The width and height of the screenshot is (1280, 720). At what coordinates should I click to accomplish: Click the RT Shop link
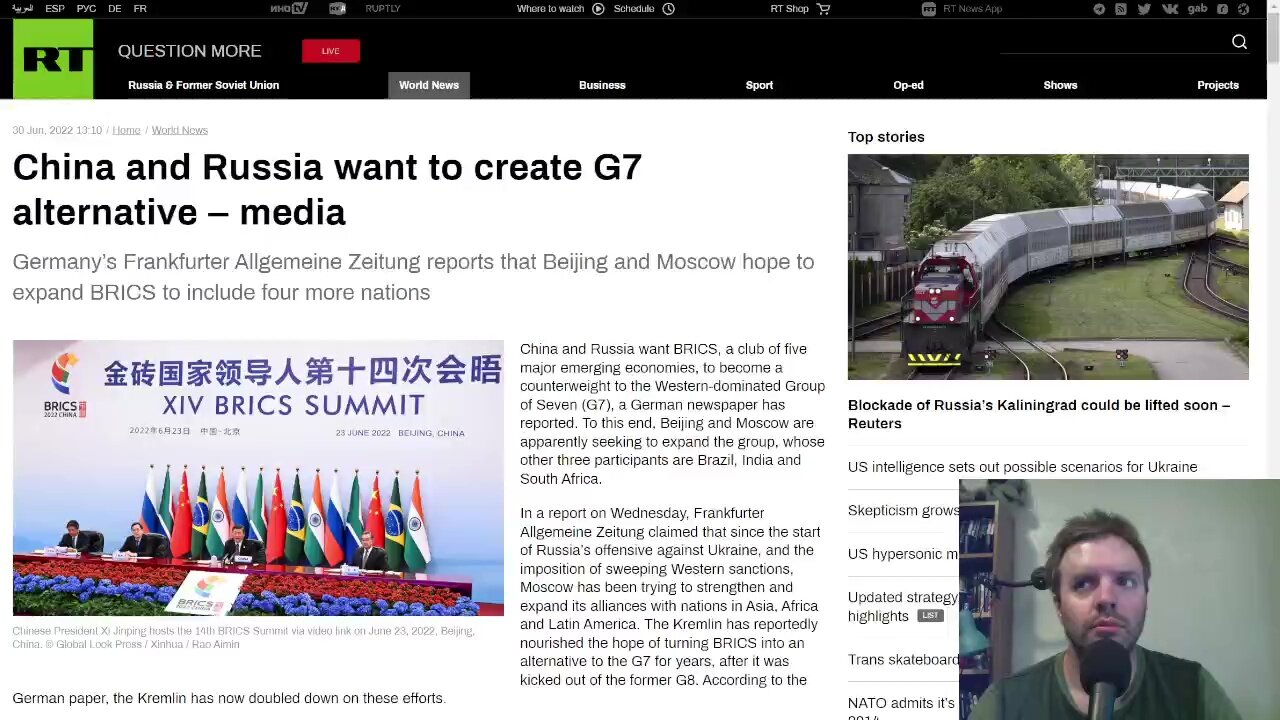(789, 9)
